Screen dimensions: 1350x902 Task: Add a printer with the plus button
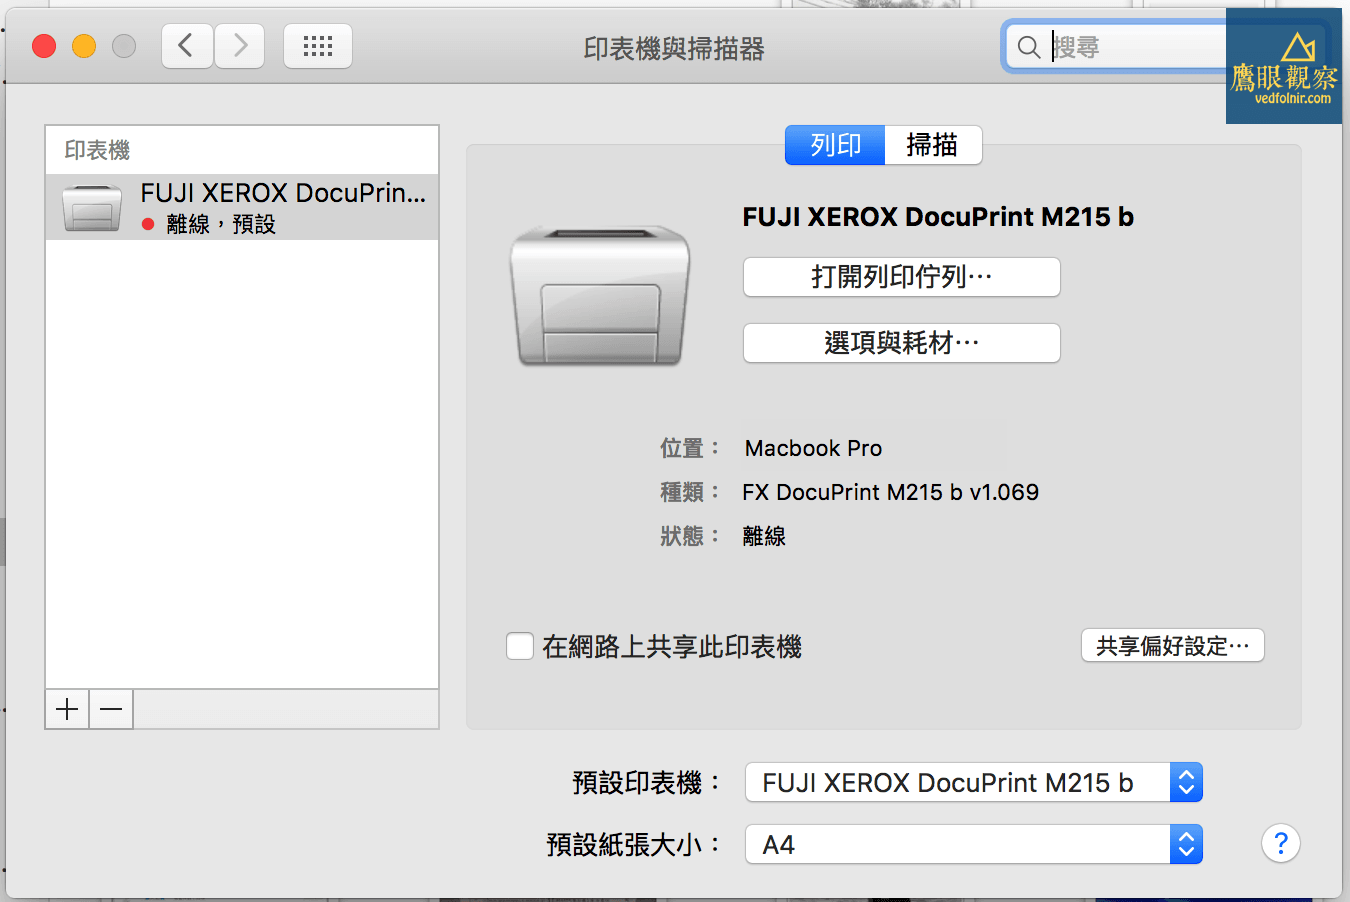[67, 709]
